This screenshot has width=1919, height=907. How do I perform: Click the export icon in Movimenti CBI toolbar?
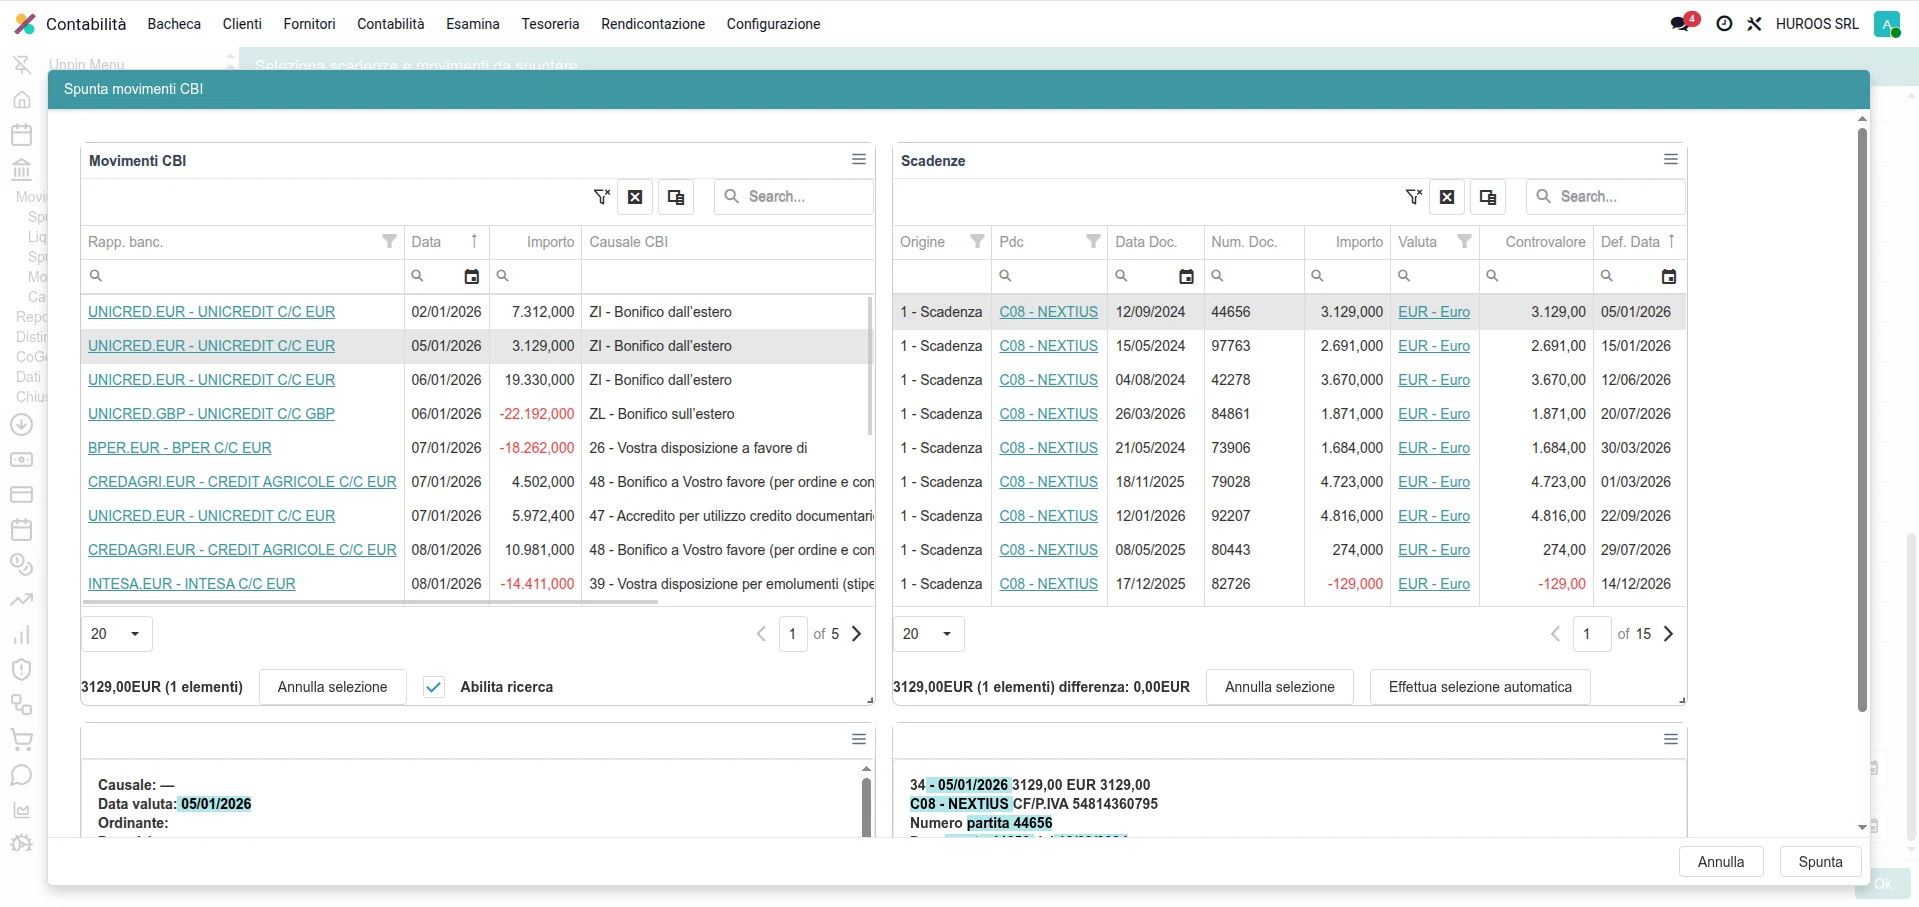(676, 197)
